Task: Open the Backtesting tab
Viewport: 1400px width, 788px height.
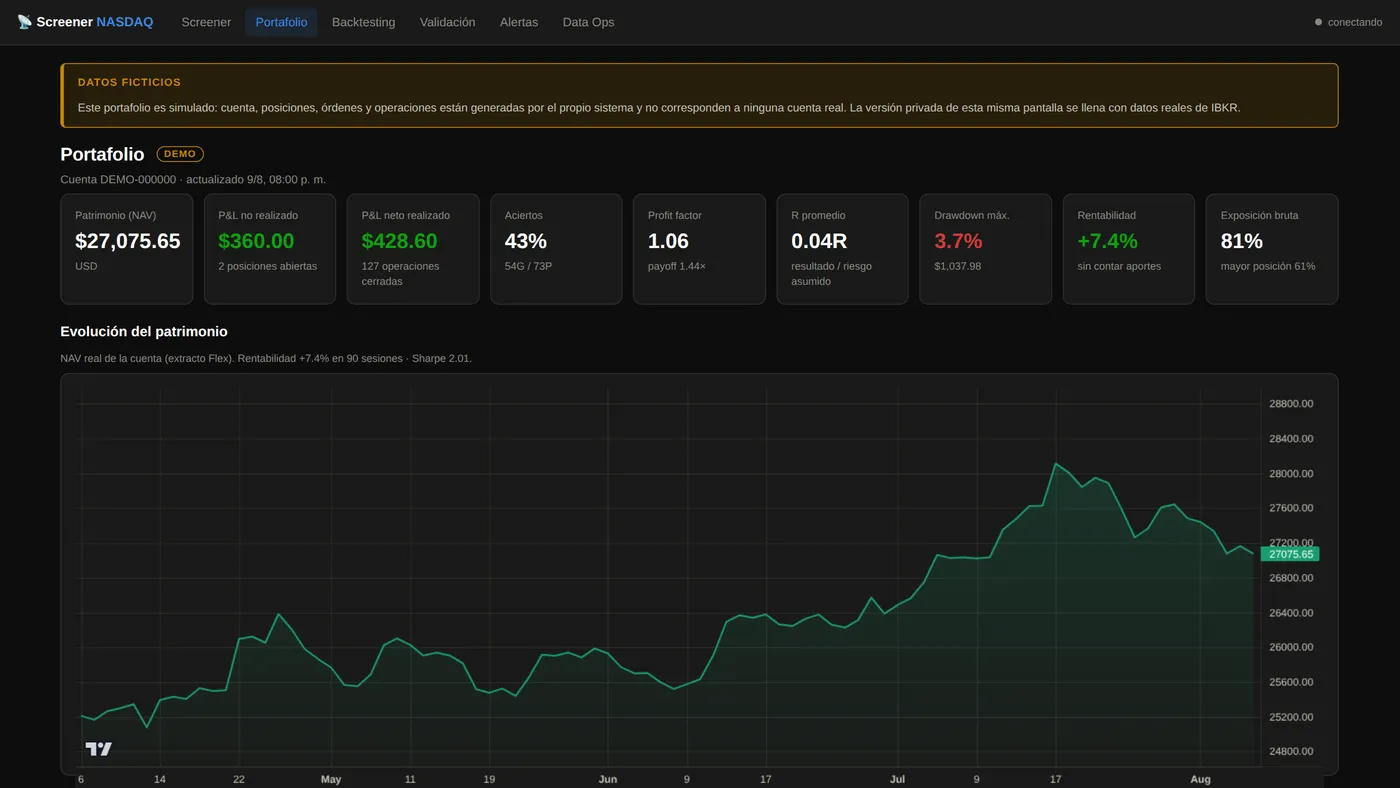Action: (363, 22)
